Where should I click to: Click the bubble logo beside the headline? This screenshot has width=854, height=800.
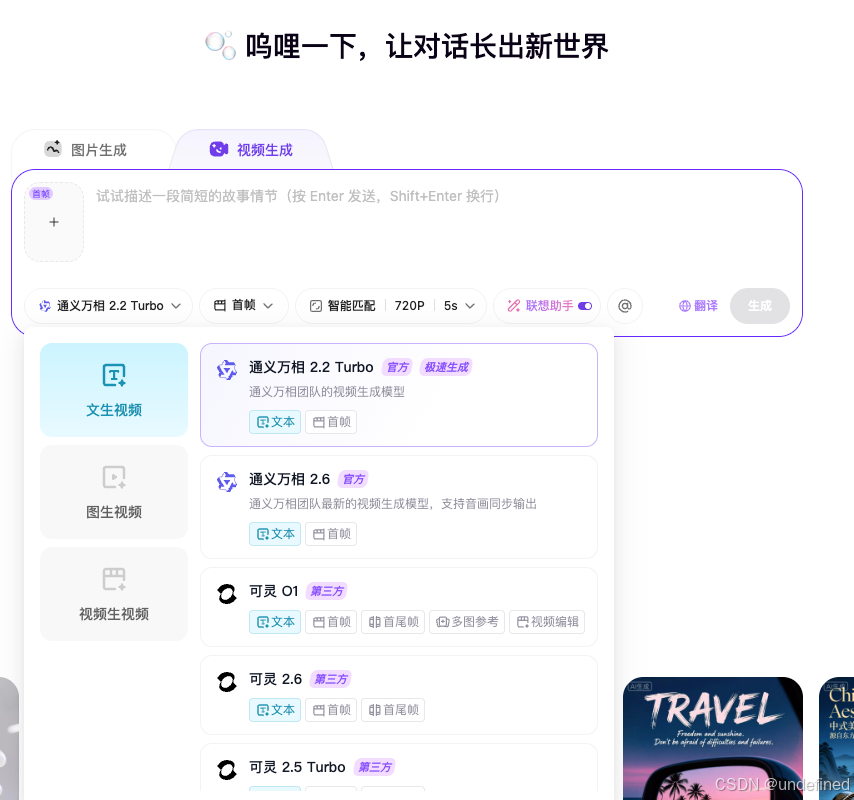[x=221, y=45]
